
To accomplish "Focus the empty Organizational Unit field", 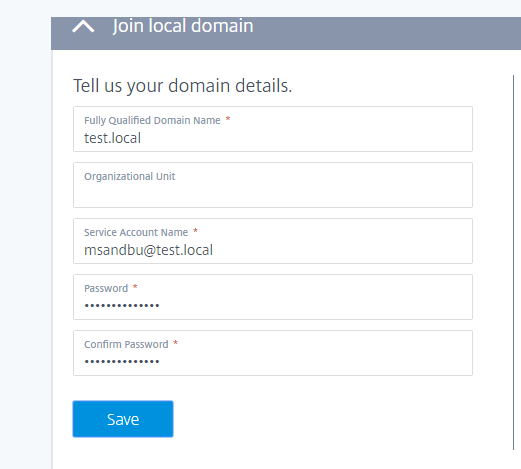I will pos(273,185).
